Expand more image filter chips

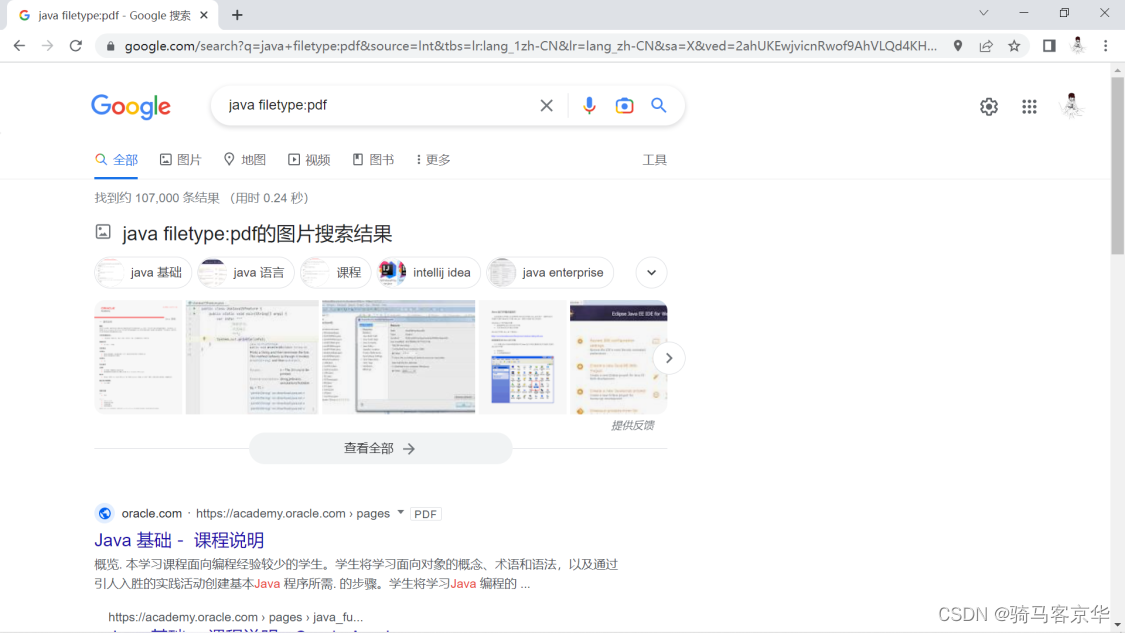[x=651, y=273]
